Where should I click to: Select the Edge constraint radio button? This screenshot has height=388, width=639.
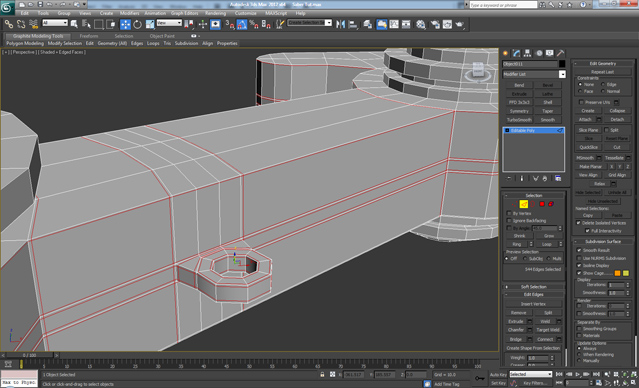(x=603, y=84)
